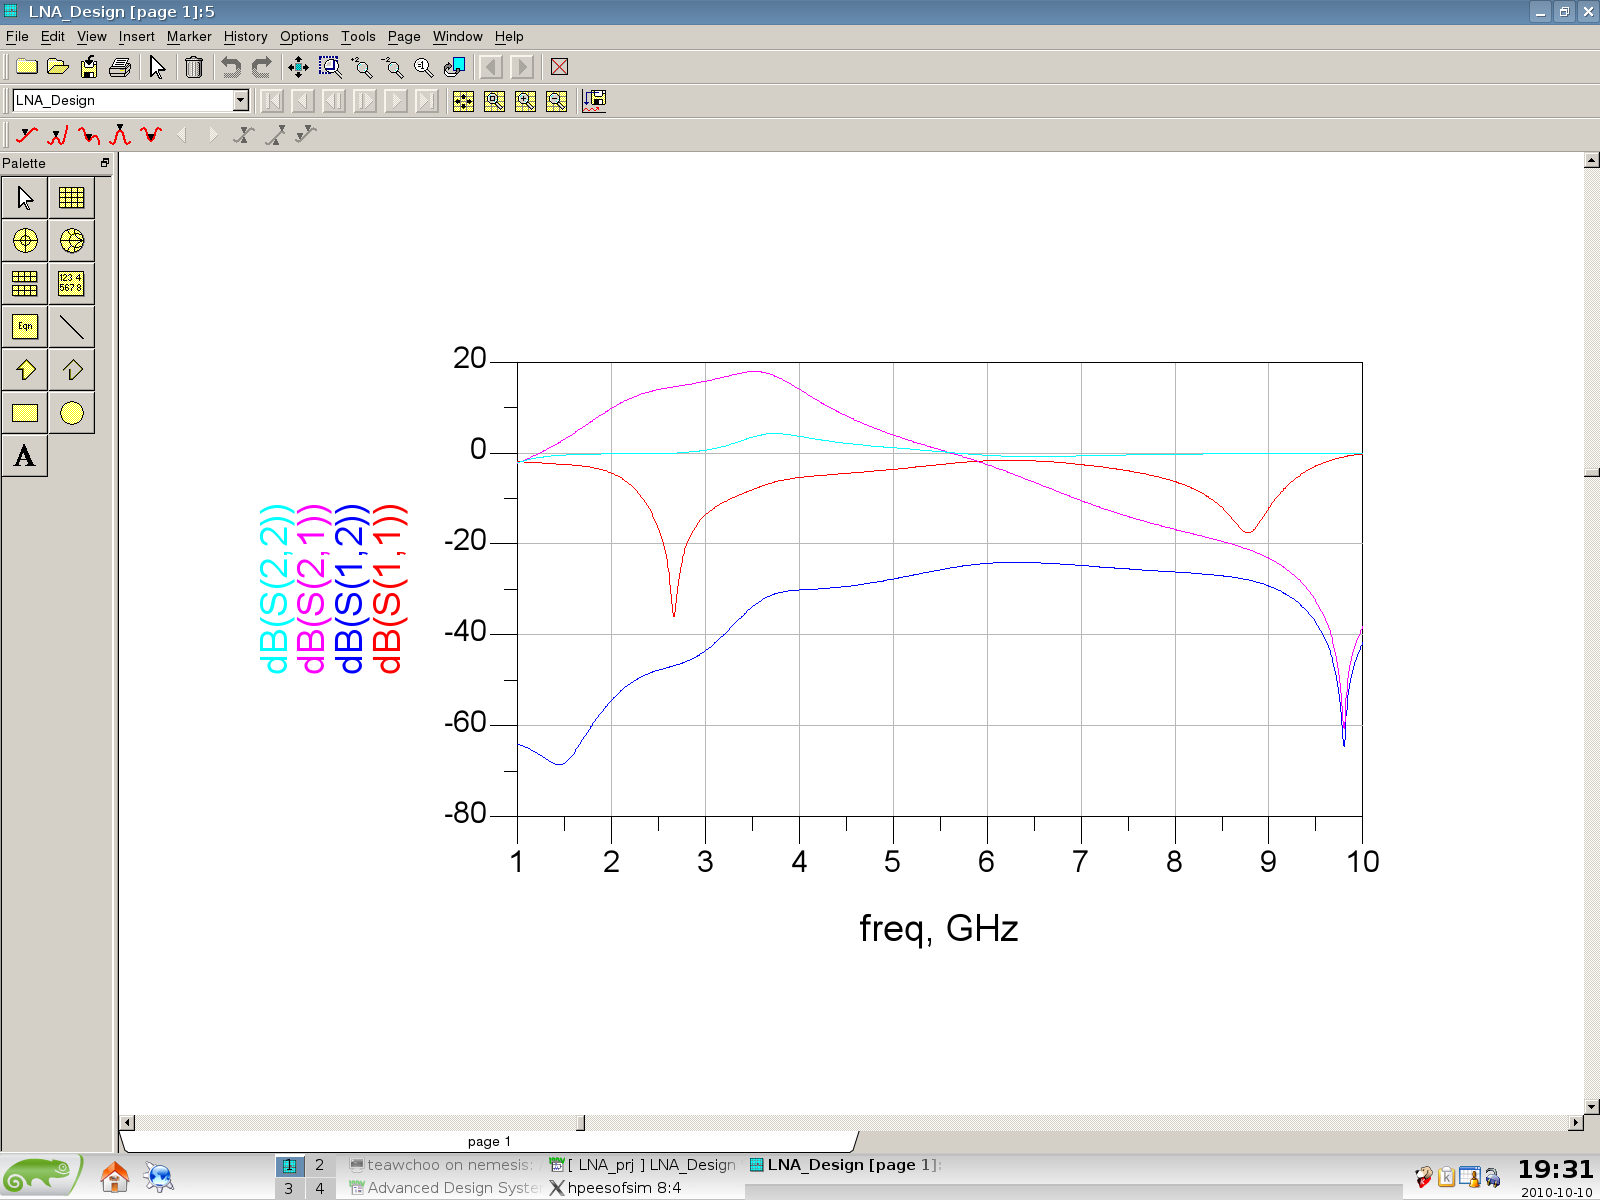Switch to the page 1 tab

coord(489,1141)
